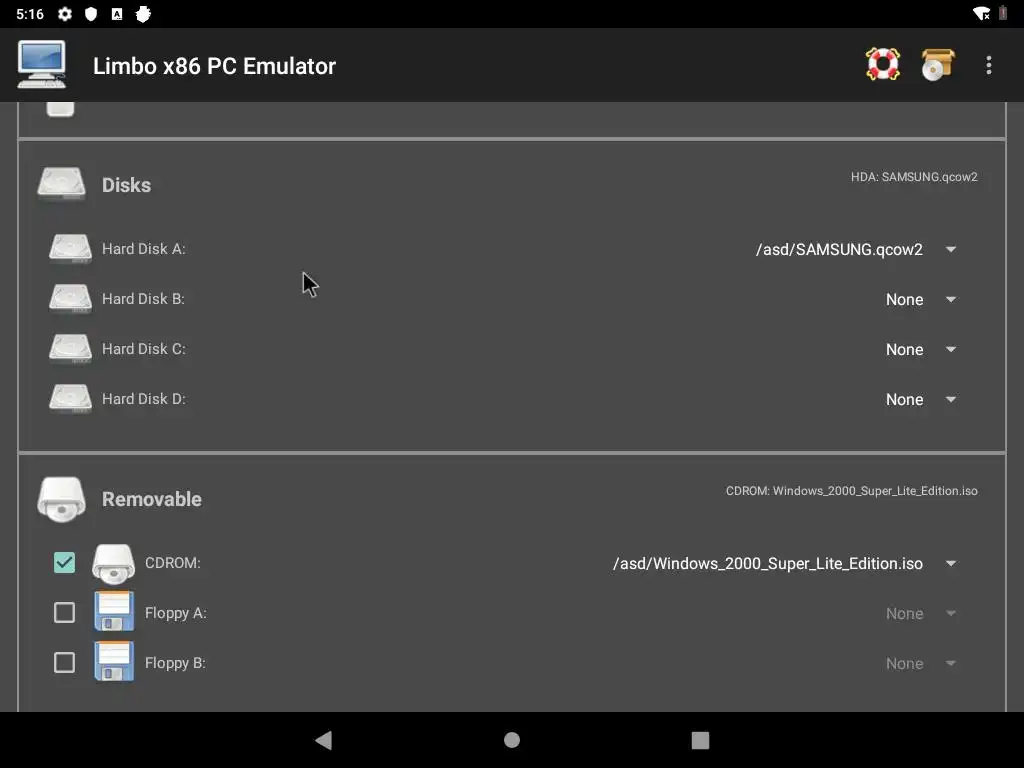Open Hard Disk A dropdown showing SAMSUNG.qcow2
Viewport: 1024px width, 768px height.
pos(856,249)
